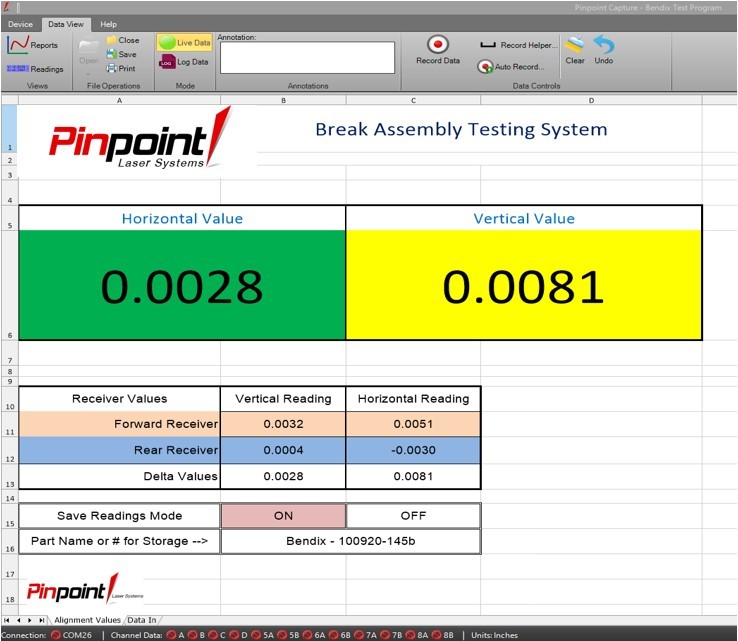Save the file with the Save icon
Screen dimensions: 738x641
(x=121, y=54)
